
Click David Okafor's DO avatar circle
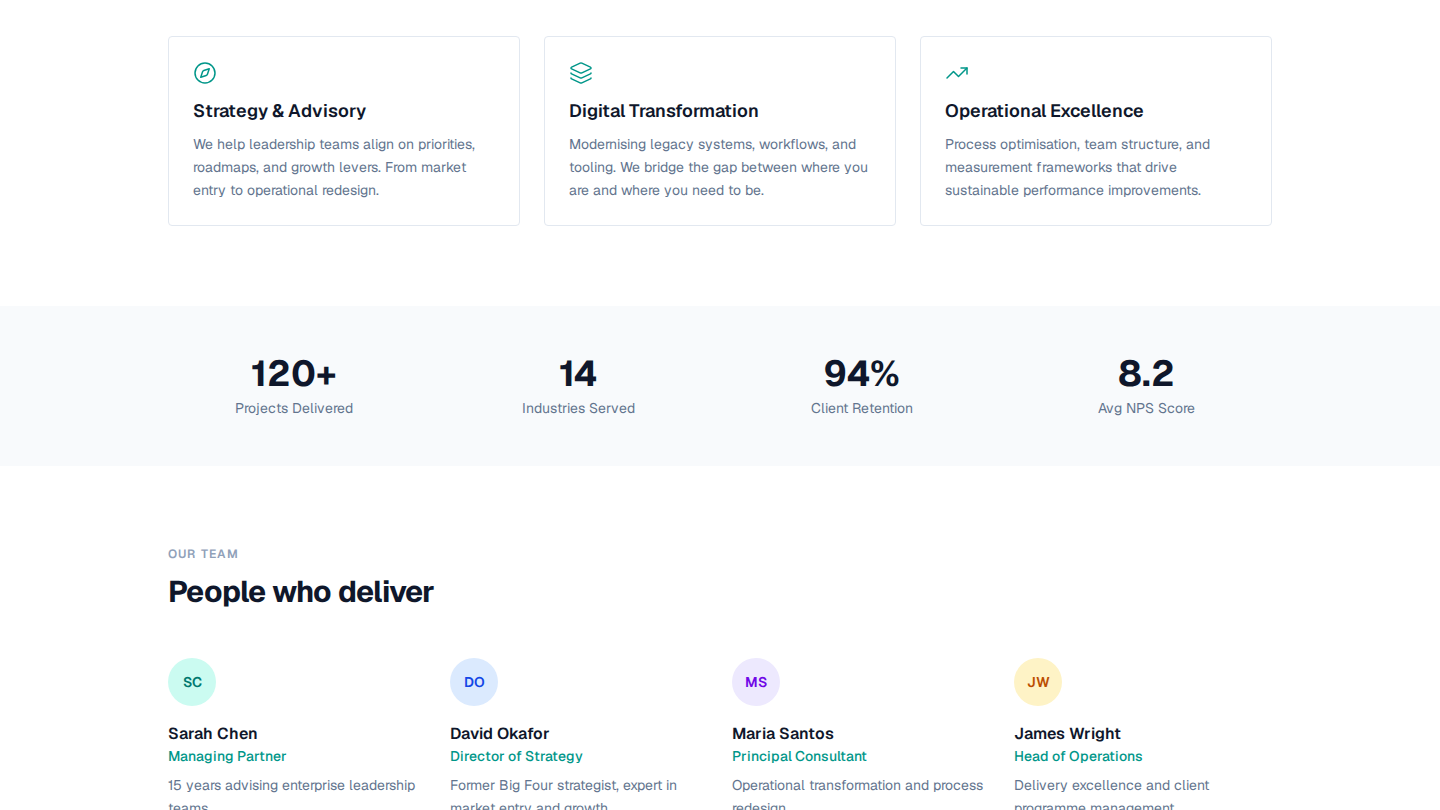(474, 681)
